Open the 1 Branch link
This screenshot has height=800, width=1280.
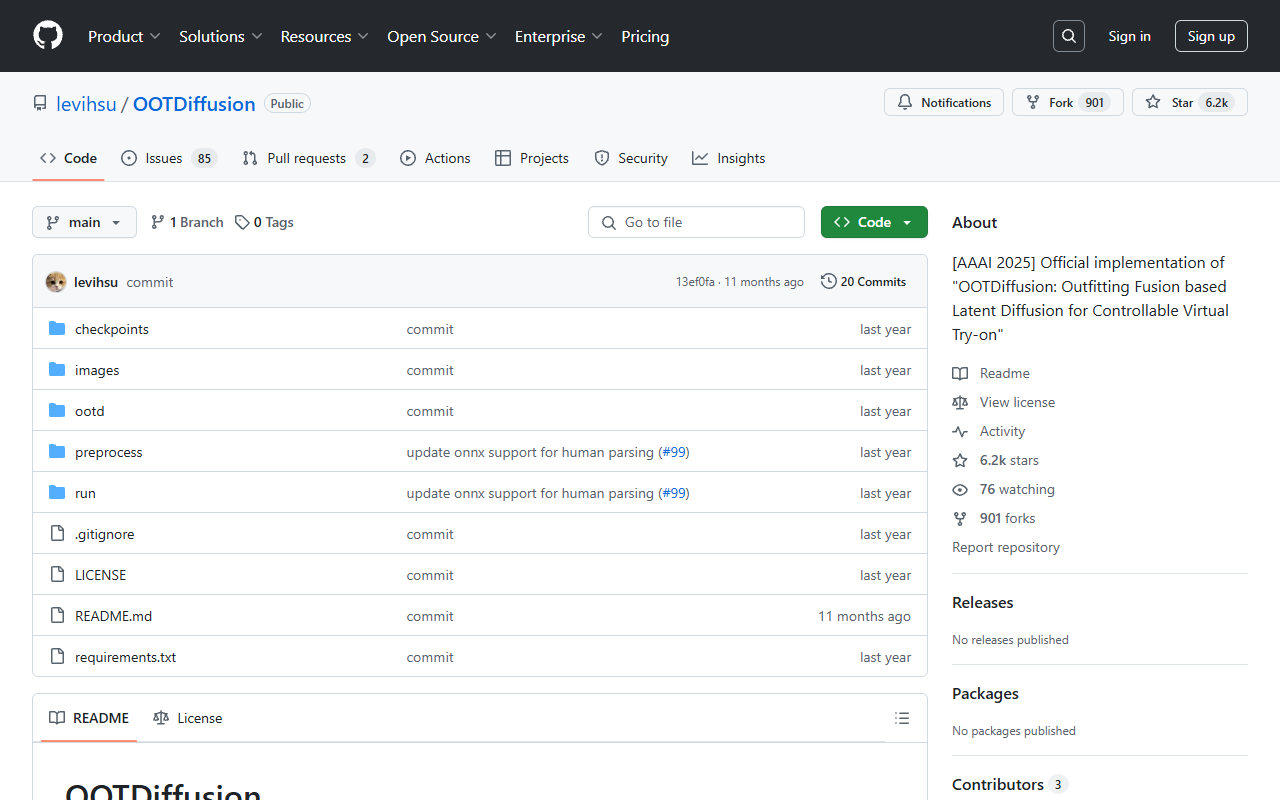187,222
